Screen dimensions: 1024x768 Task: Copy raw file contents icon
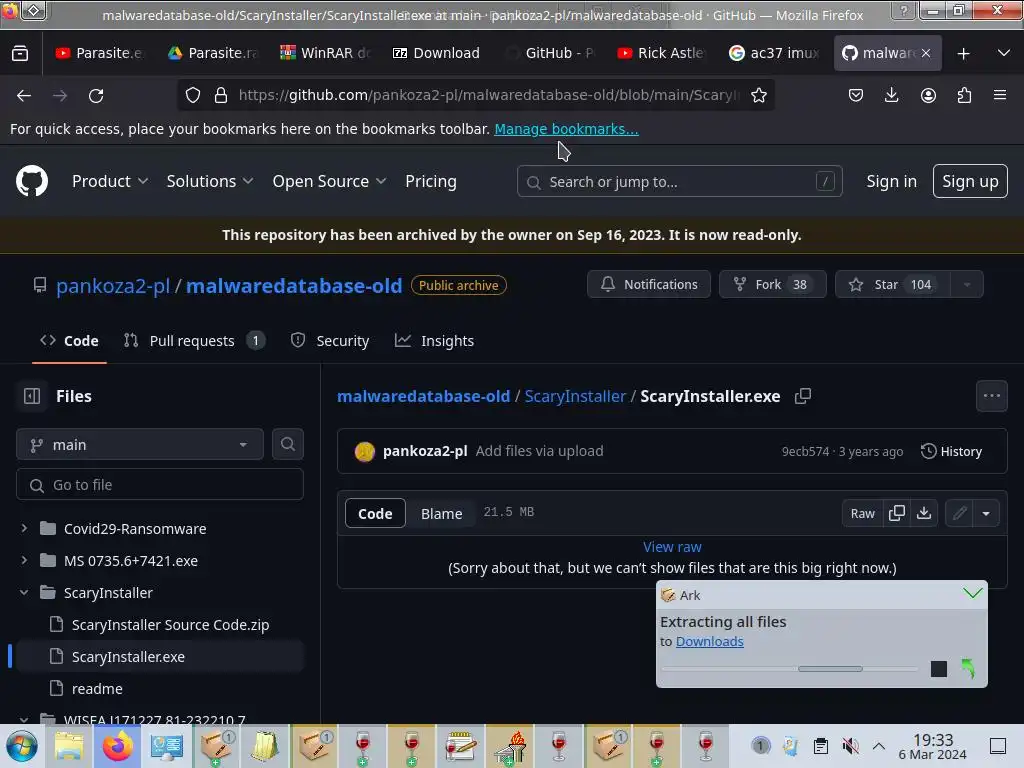[x=897, y=513]
